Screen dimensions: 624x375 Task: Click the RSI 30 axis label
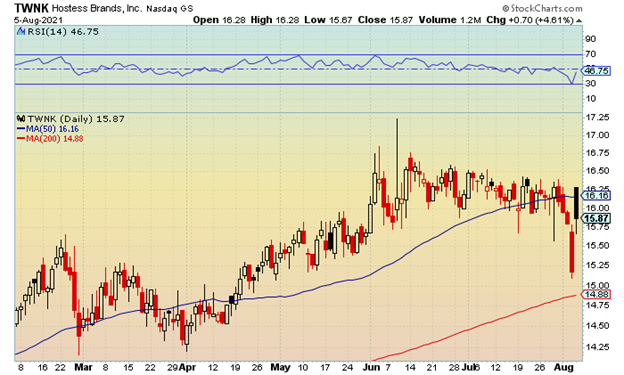590,84
